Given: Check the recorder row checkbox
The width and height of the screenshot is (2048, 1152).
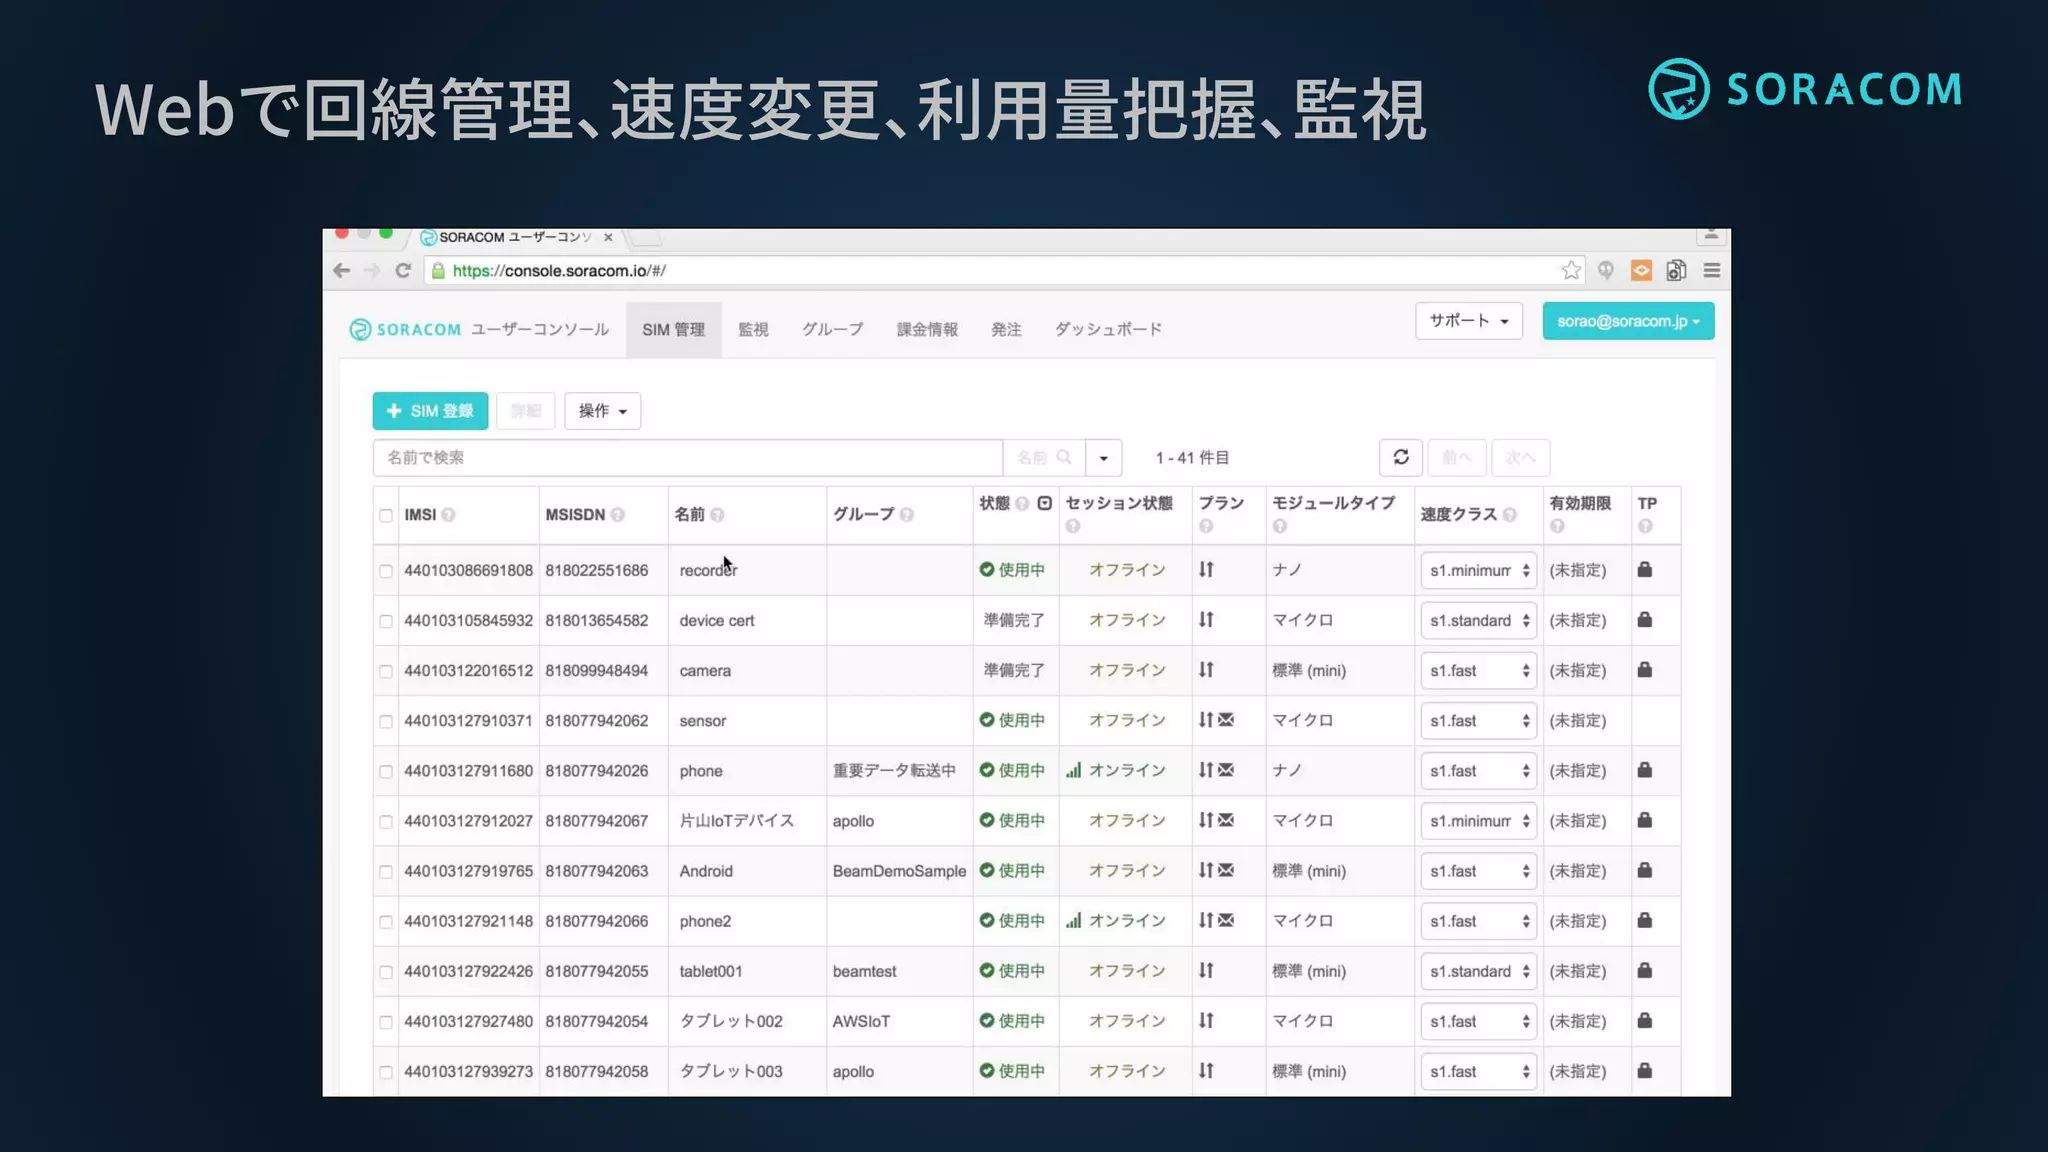Looking at the screenshot, I should pyautogui.click(x=385, y=571).
